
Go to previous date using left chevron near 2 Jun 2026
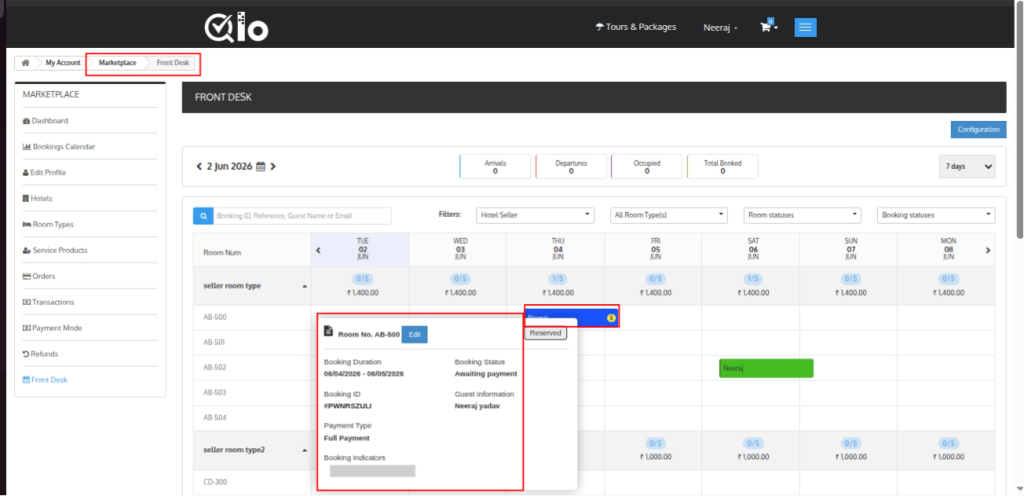199,166
